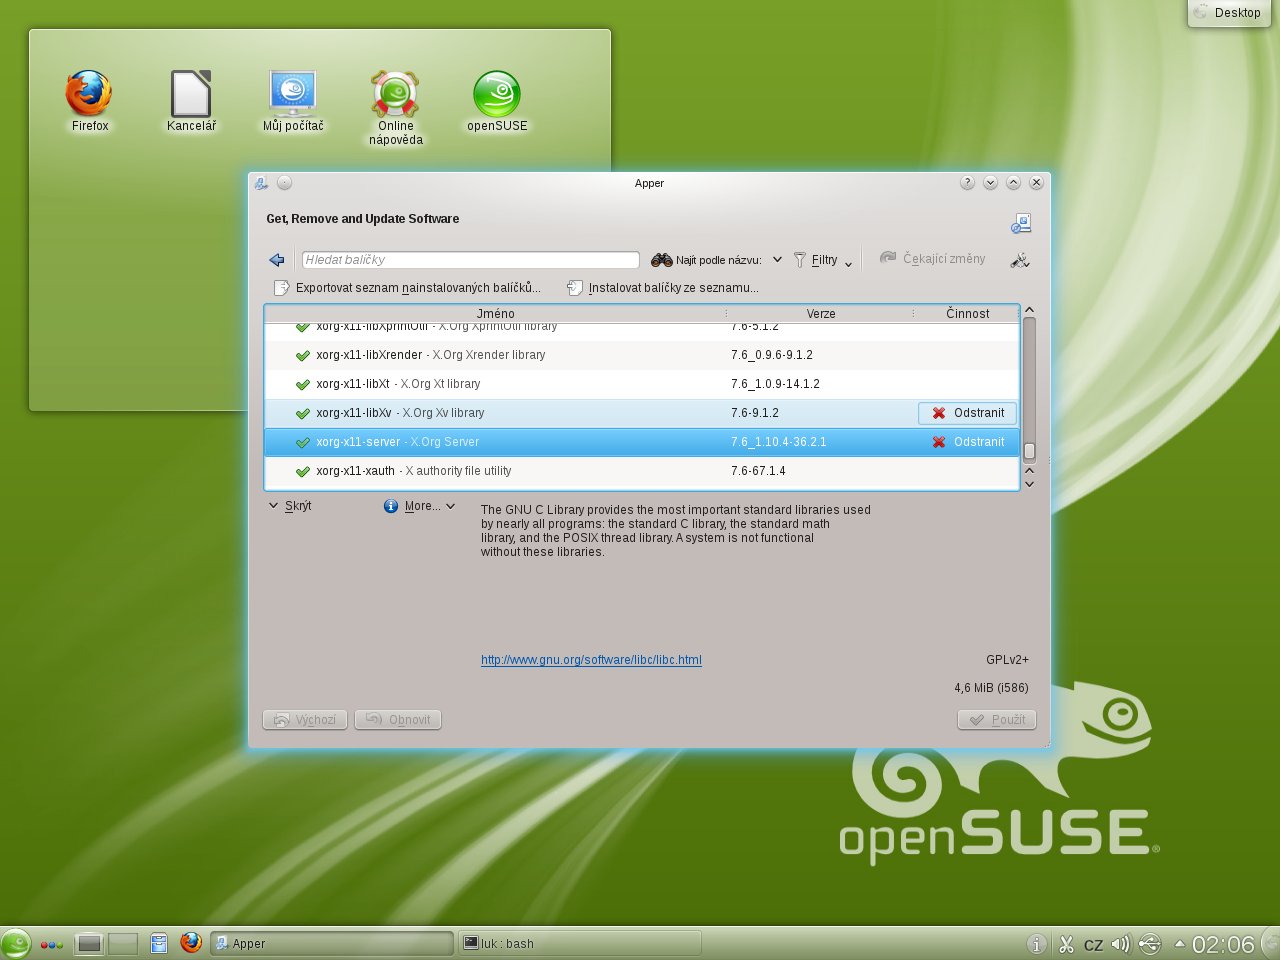Click the back arrow in Apper
The height and width of the screenshot is (960, 1280).
click(x=277, y=260)
